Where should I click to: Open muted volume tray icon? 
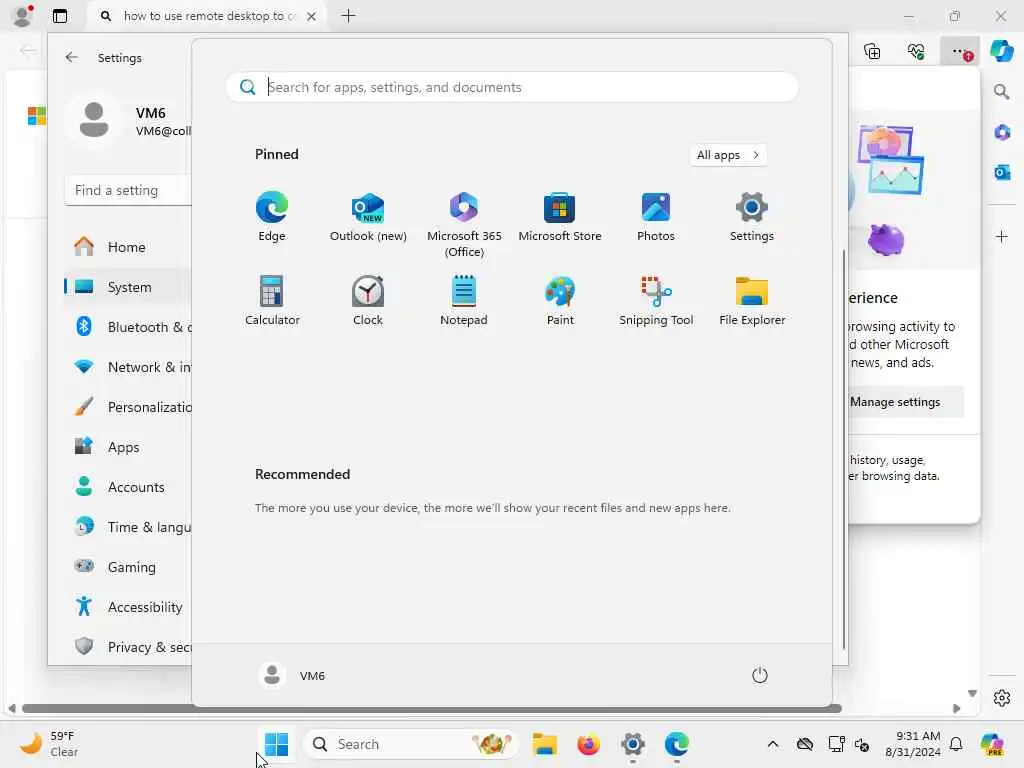pyautogui.click(x=862, y=744)
